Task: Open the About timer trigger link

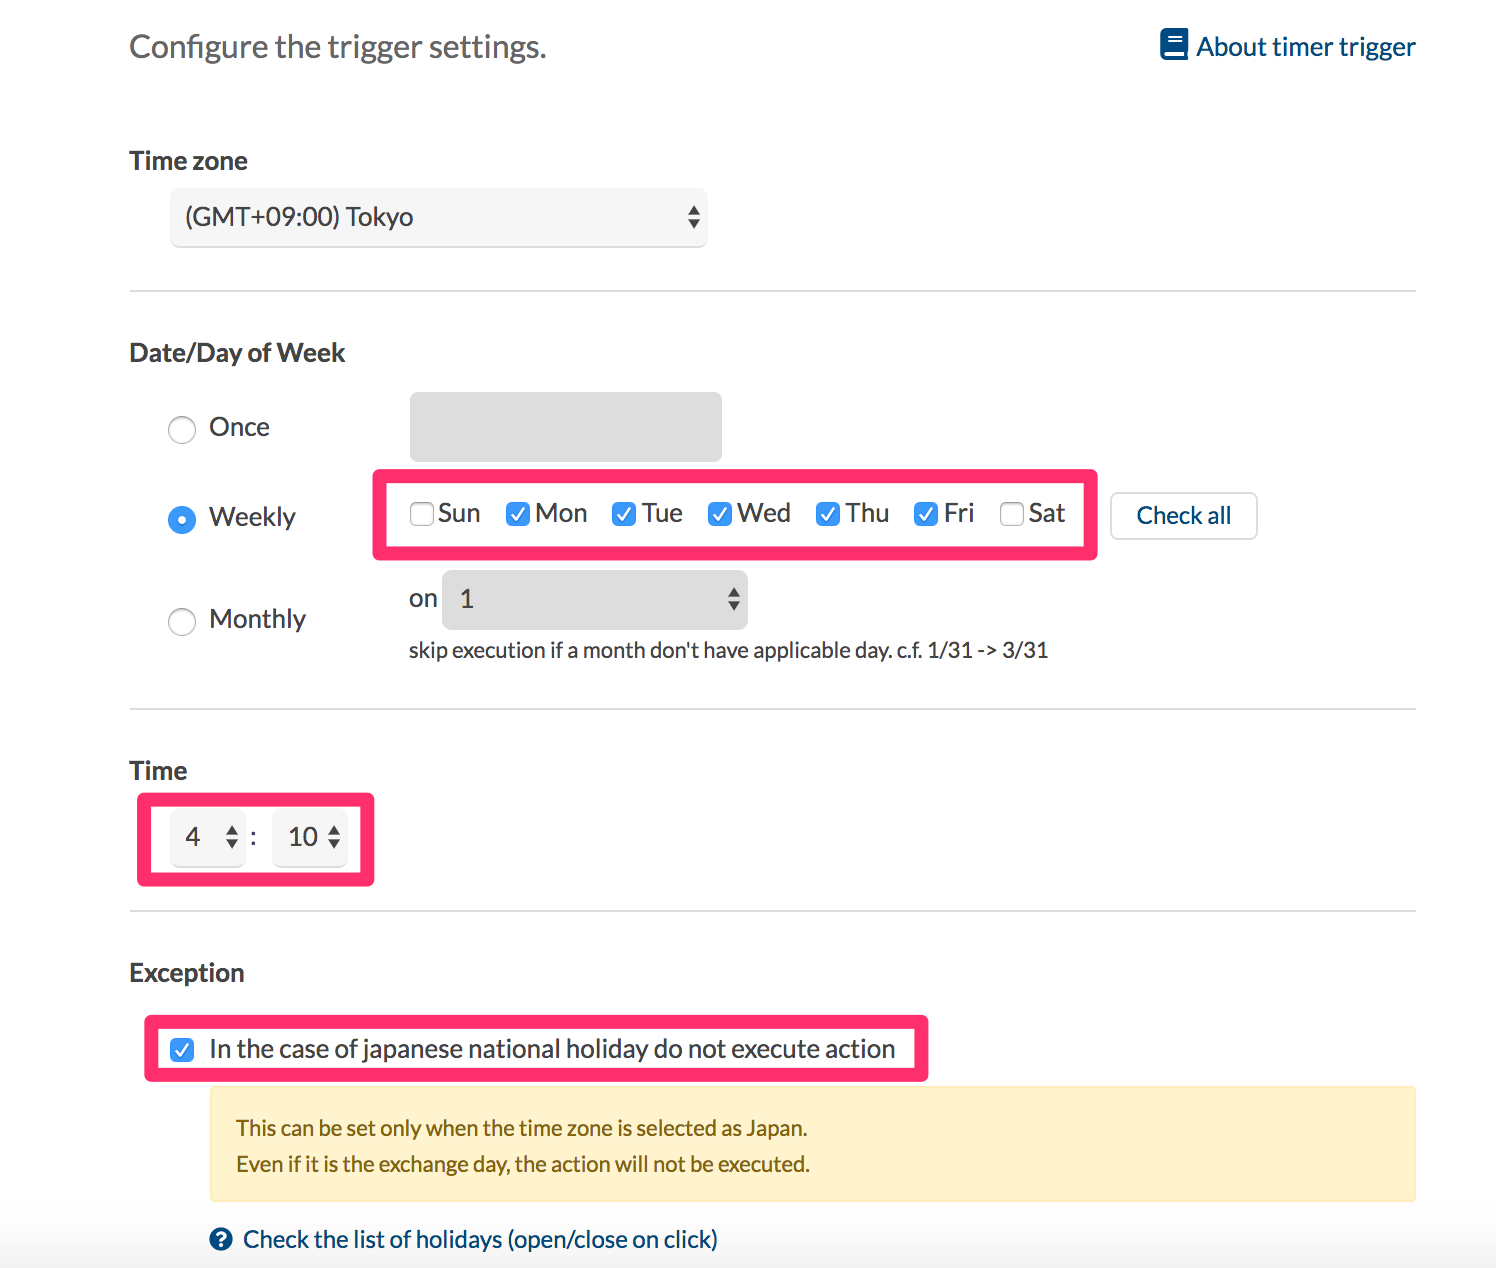Action: pos(1305,47)
